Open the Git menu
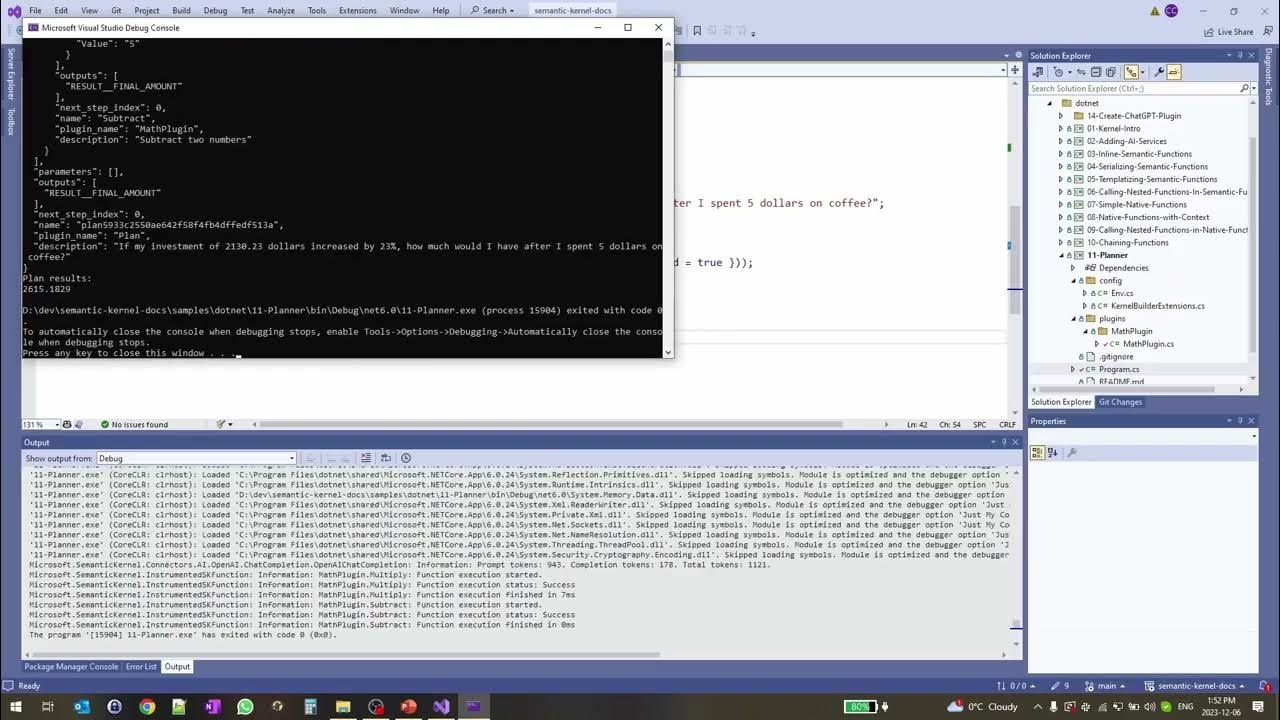This screenshot has height=720, width=1280. pos(117,10)
